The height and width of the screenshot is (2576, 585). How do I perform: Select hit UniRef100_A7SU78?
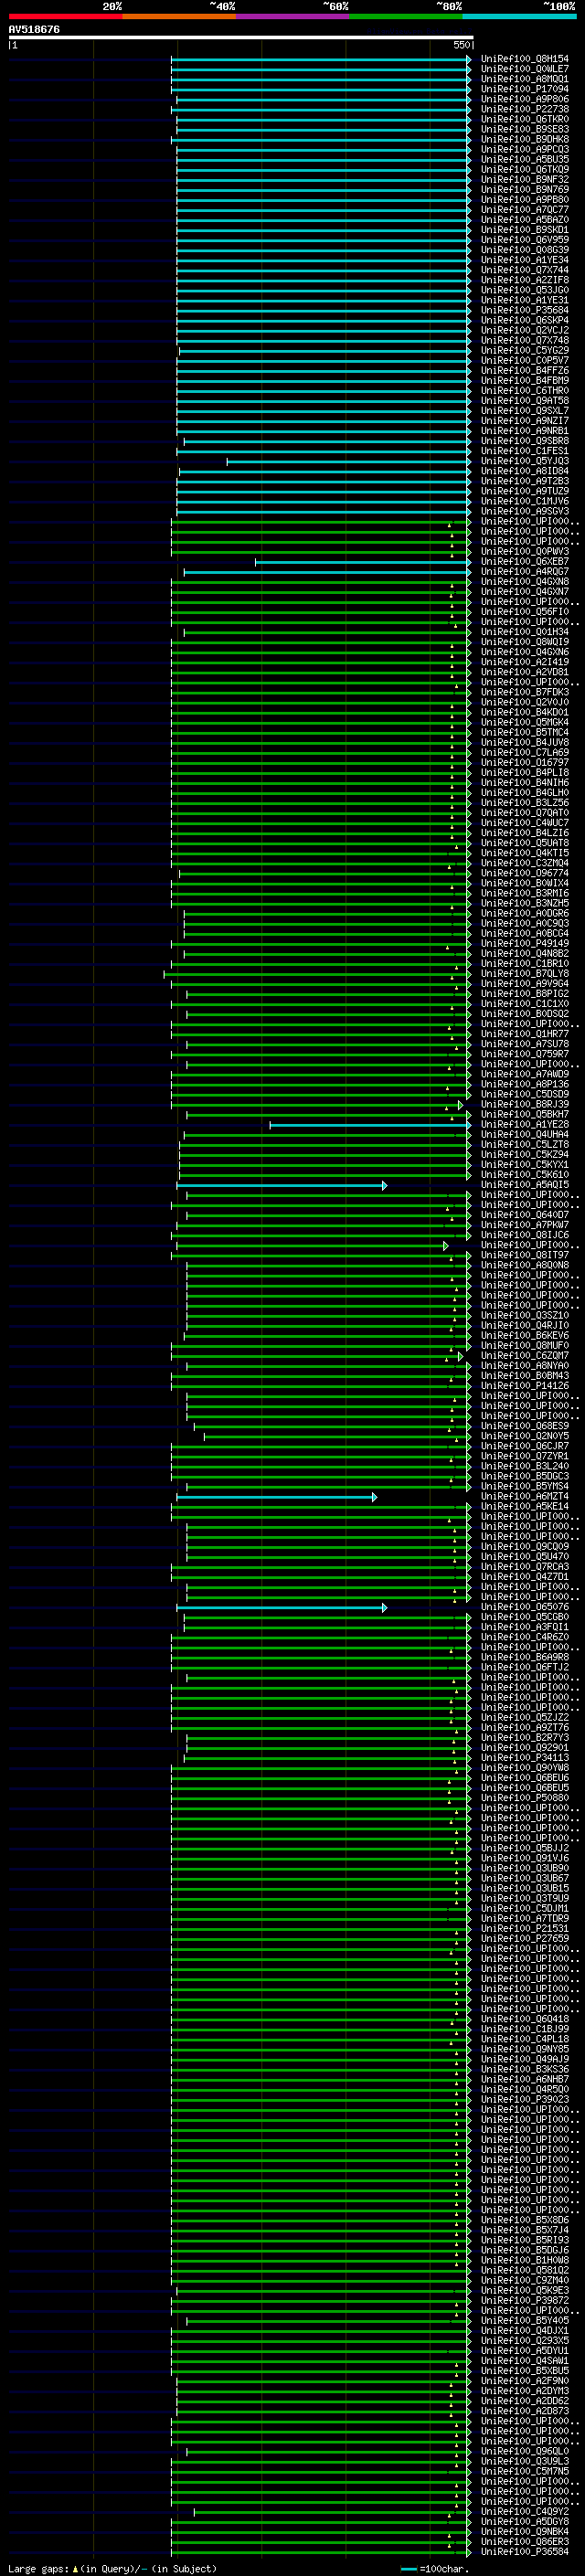525,1044
